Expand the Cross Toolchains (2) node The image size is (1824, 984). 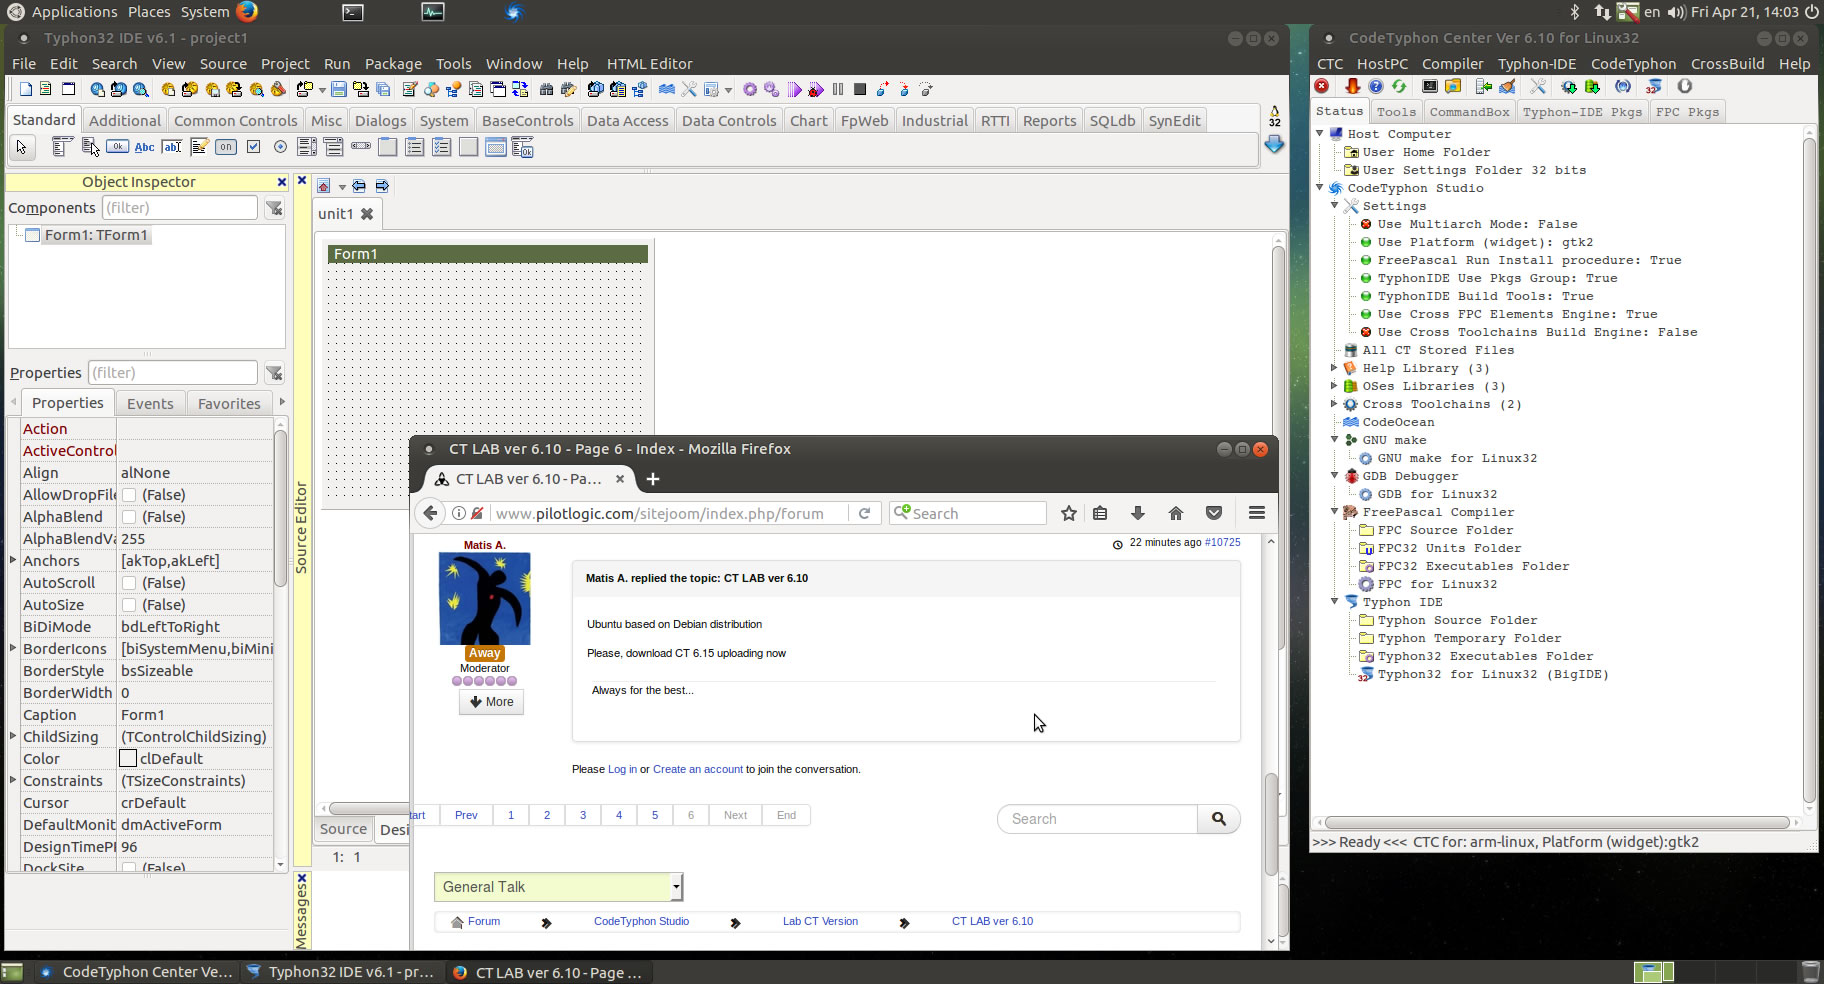[x=1335, y=403]
